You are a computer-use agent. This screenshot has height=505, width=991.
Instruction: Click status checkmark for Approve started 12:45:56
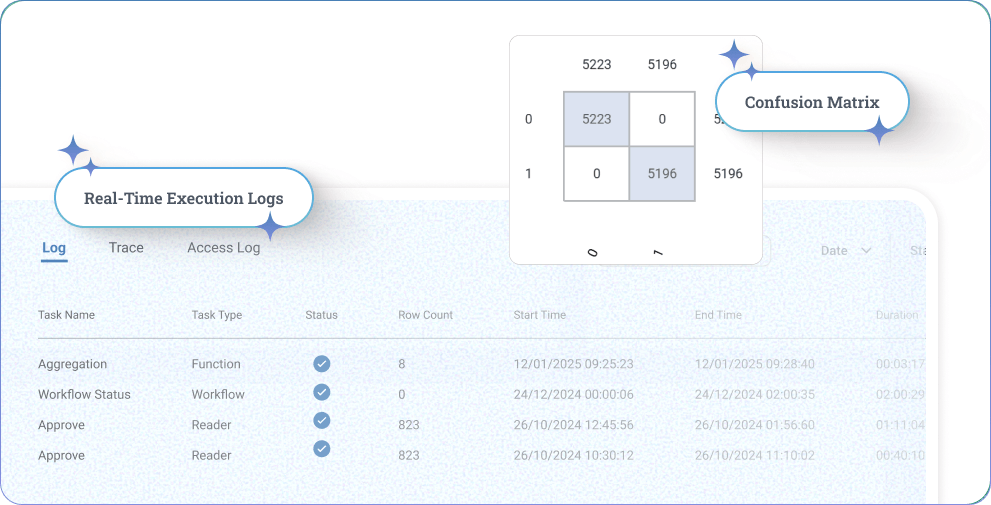click(x=322, y=420)
